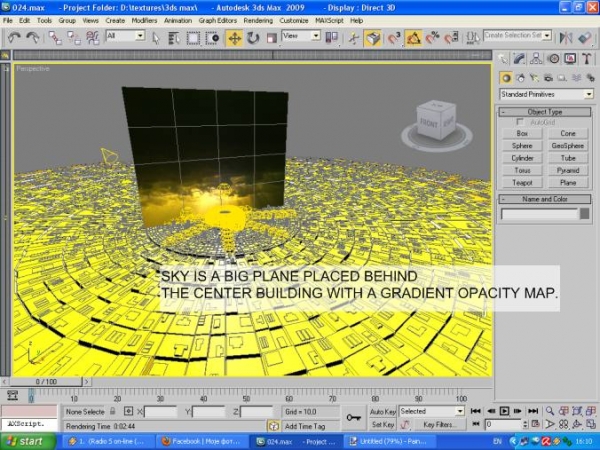Toggle Angle Snap icon
Screen dimensions: 600x450
413,38
